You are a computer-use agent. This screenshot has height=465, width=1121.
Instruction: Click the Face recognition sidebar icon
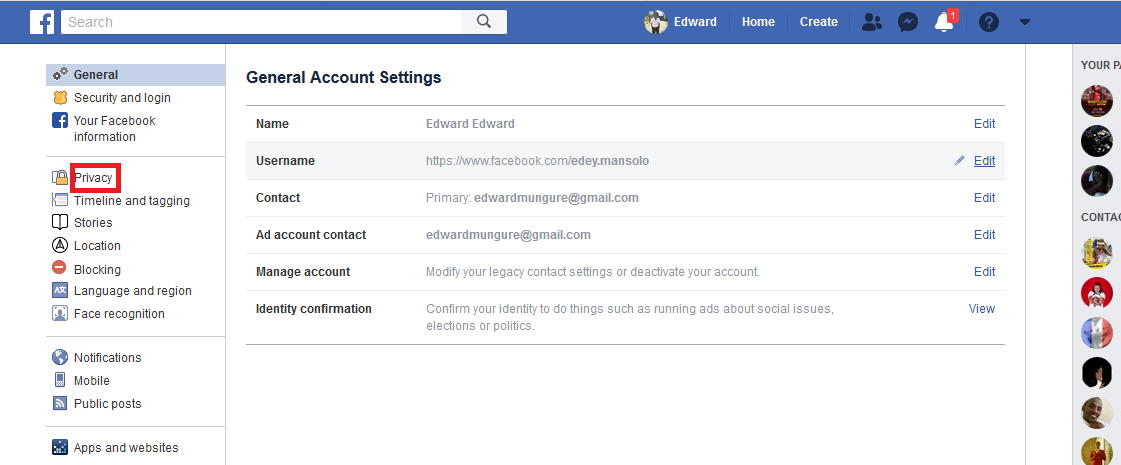click(60, 313)
